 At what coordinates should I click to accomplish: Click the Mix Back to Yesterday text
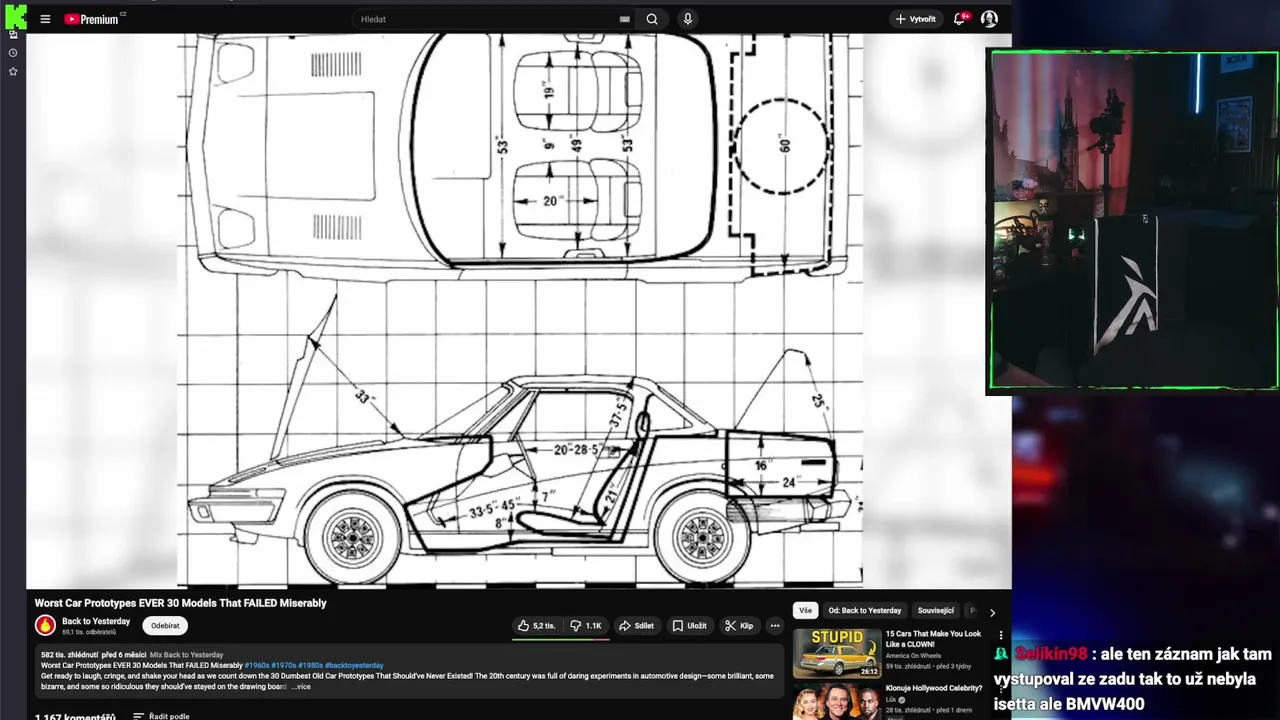187,654
